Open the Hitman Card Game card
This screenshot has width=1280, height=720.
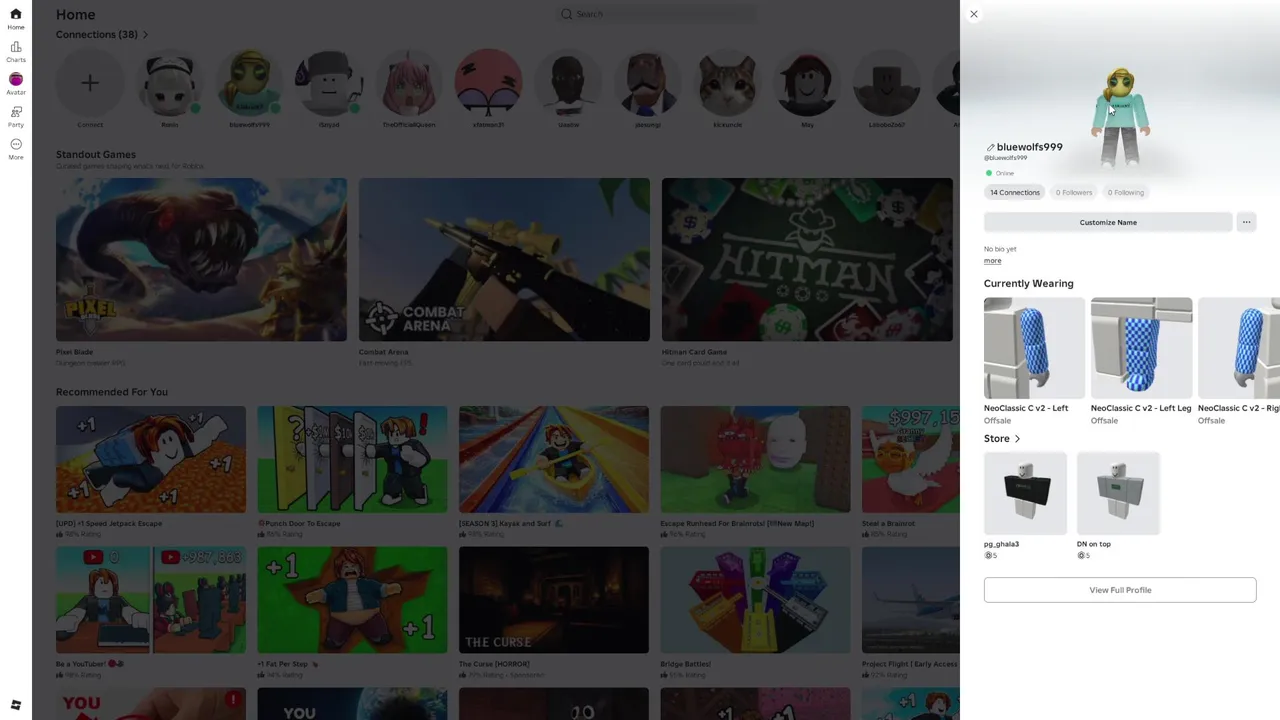(807, 260)
